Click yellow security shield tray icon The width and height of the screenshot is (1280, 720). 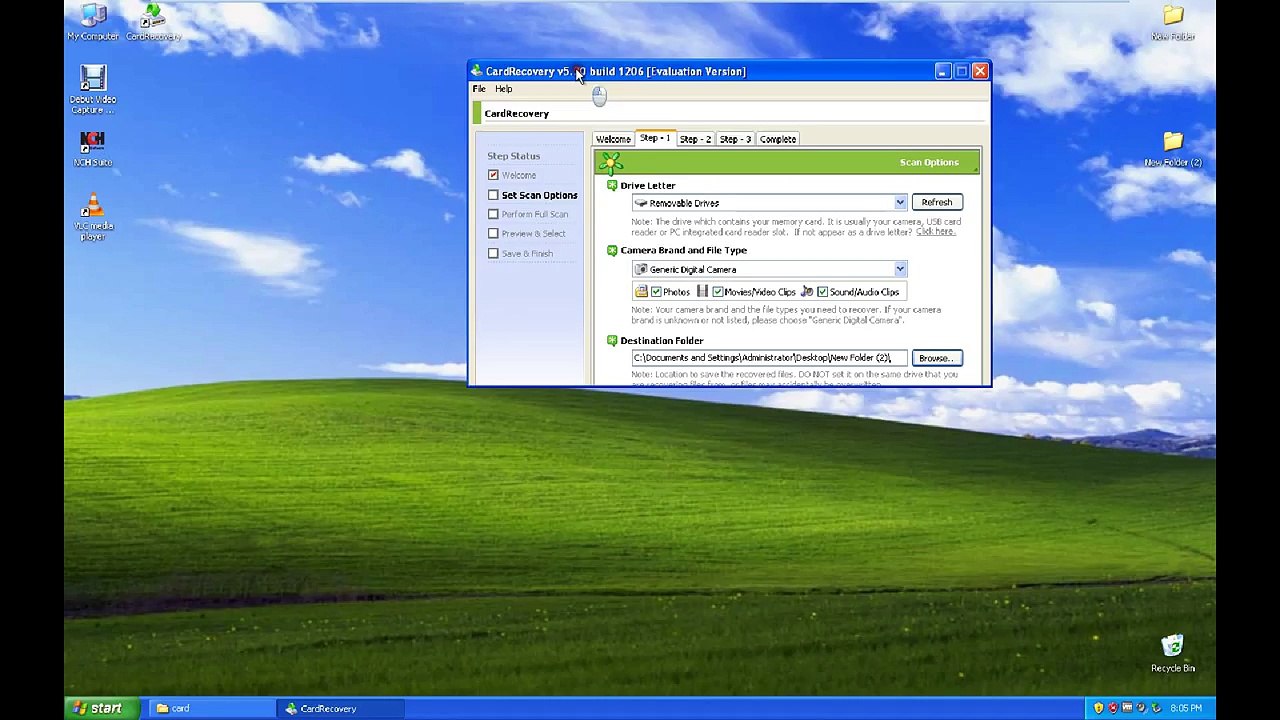[x=1099, y=708]
